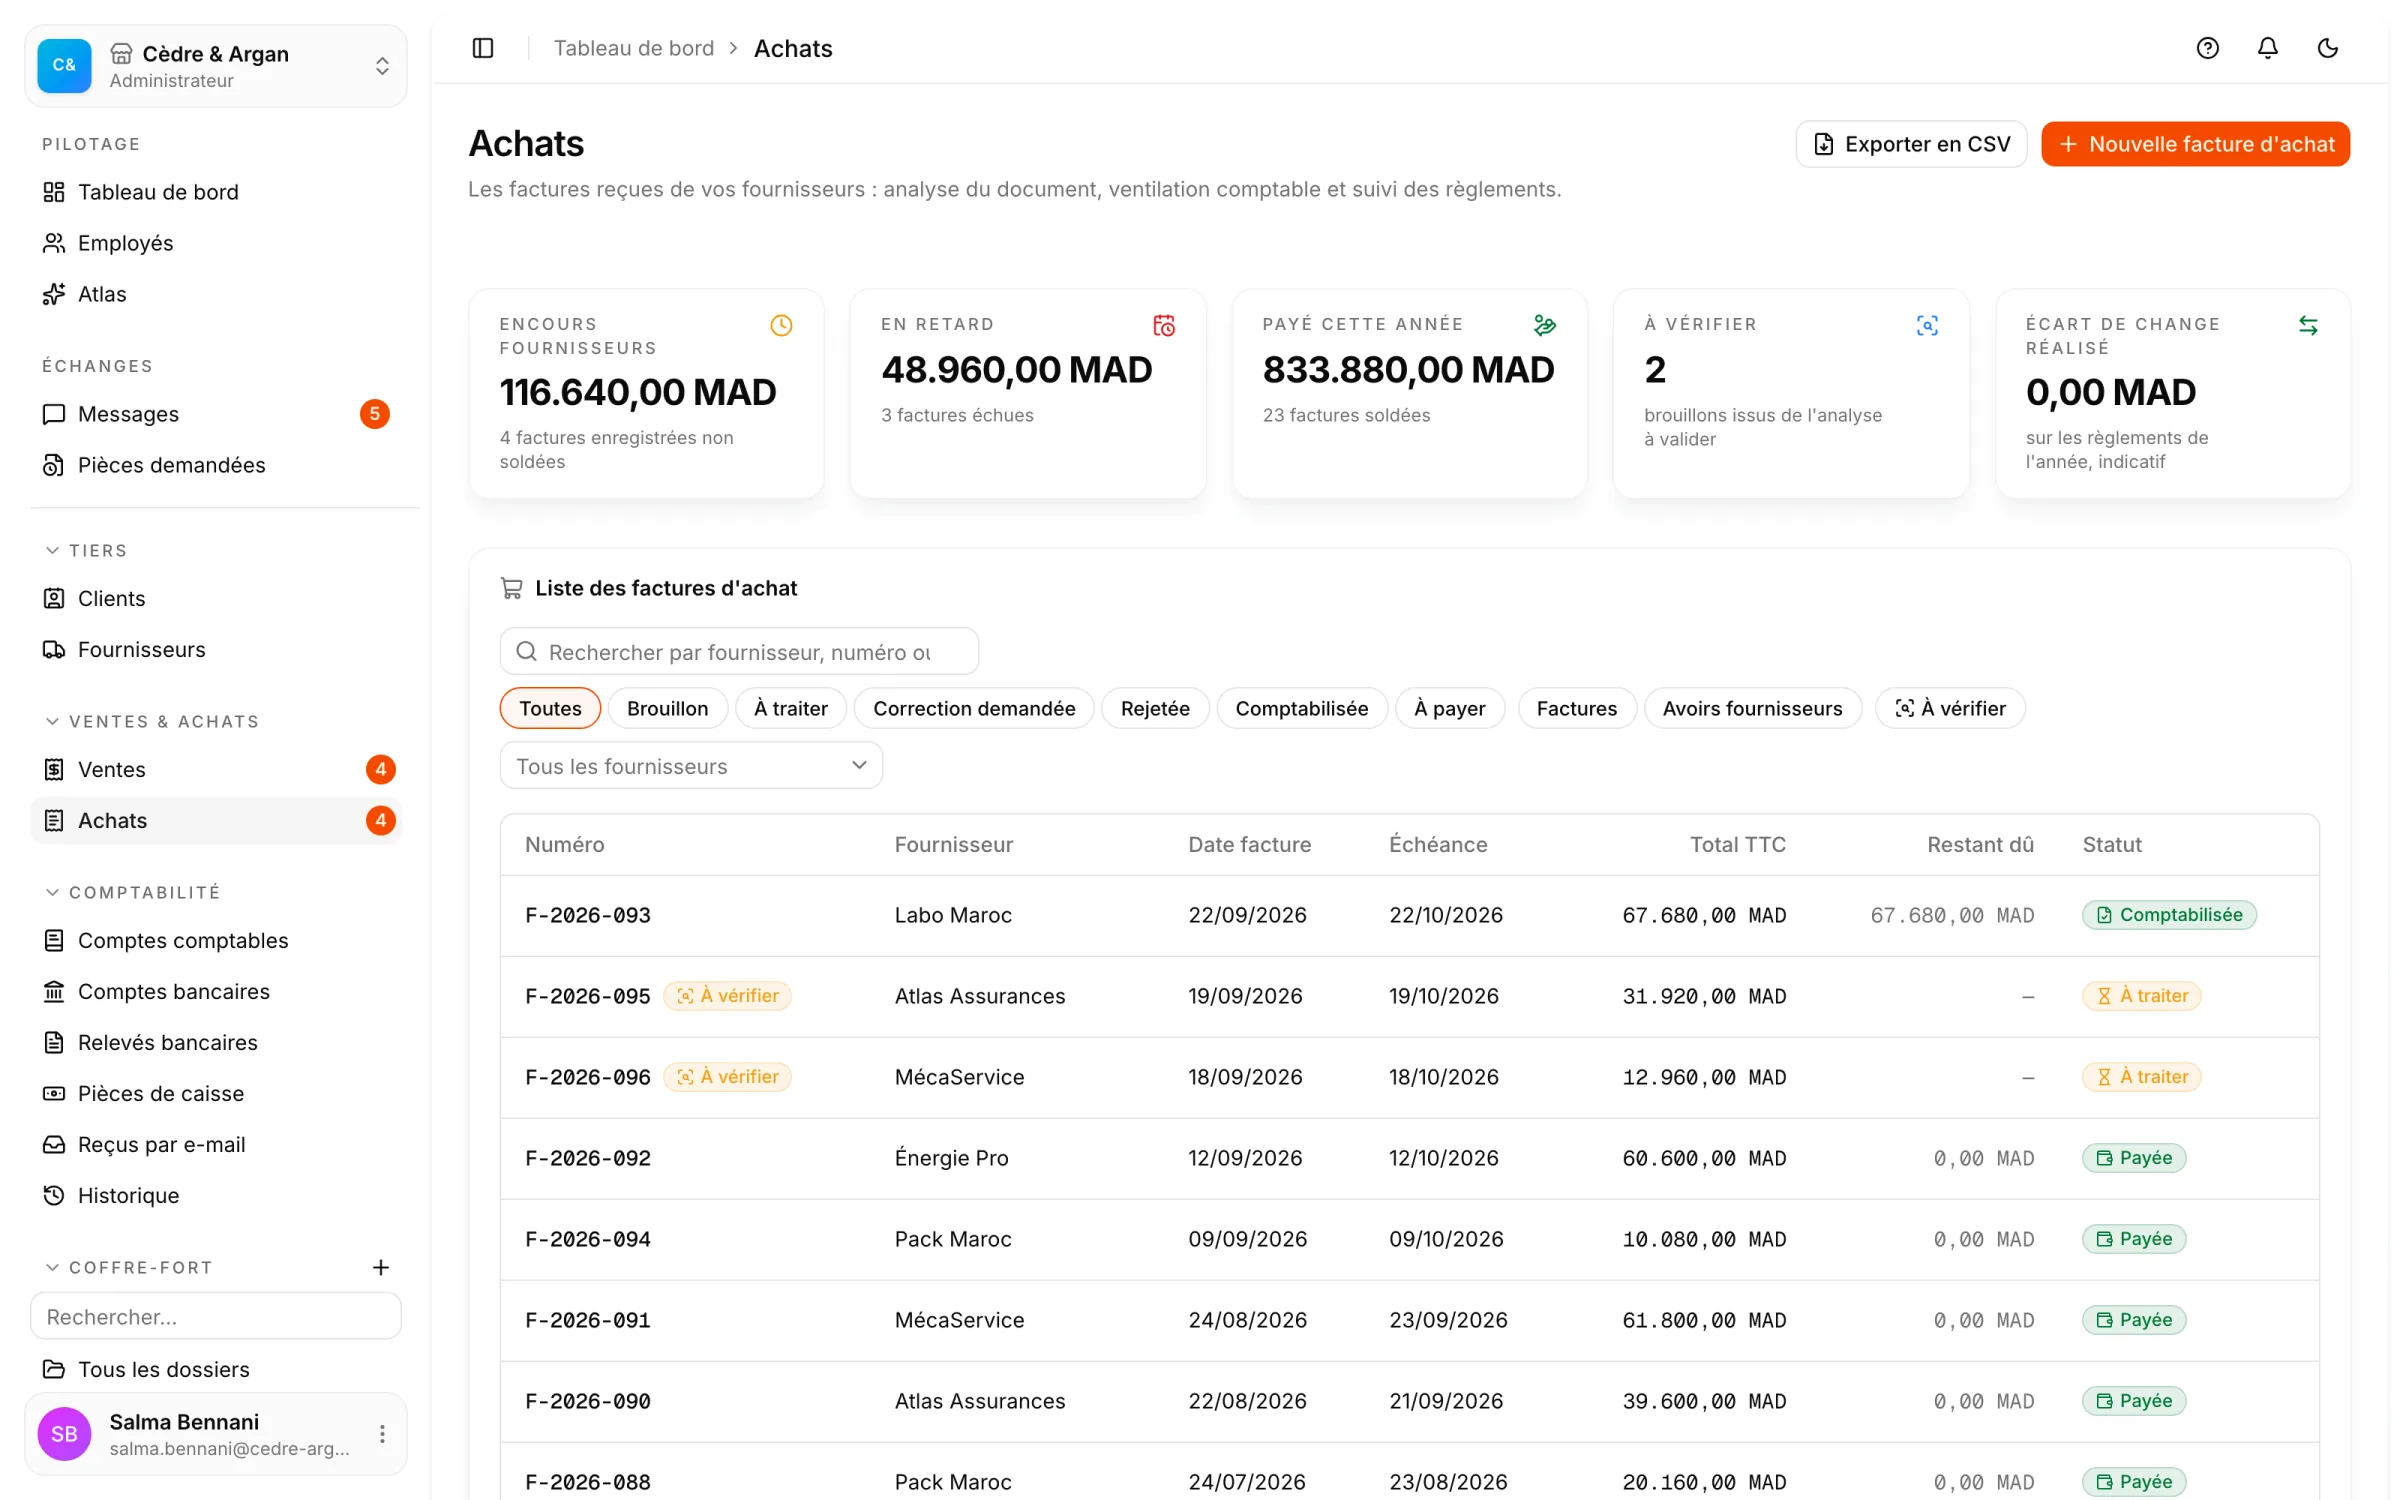Click the invoice search field
The width and height of the screenshot is (2400, 1500).
coord(739,652)
